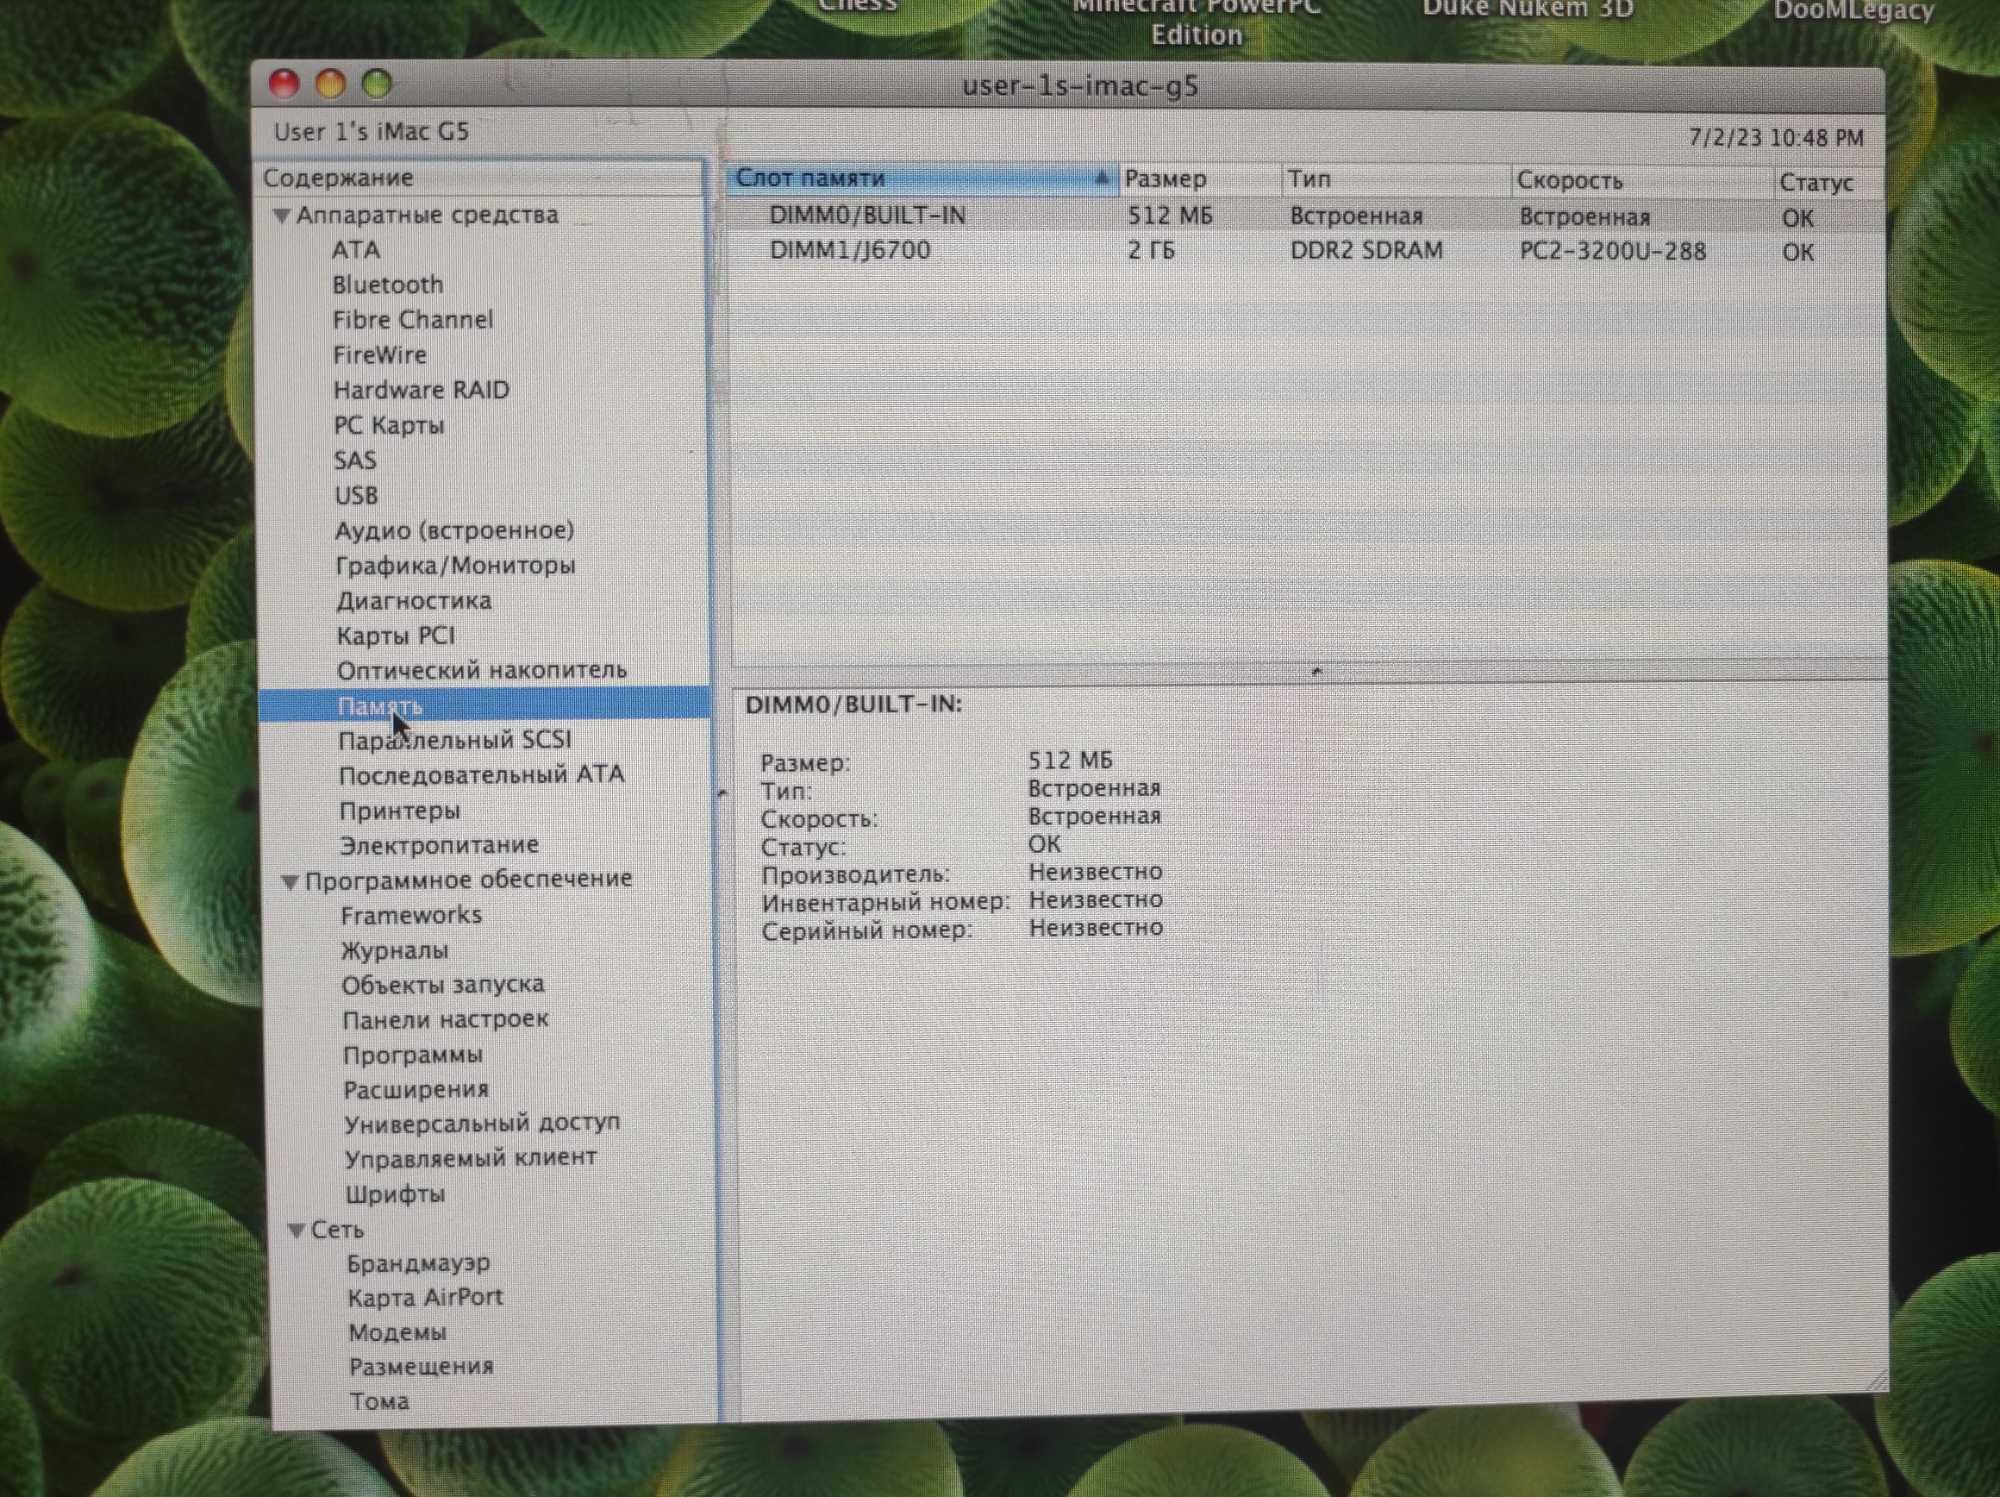Open Графика/Мониторы category
This screenshot has height=1497, width=2000.
coord(455,565)
